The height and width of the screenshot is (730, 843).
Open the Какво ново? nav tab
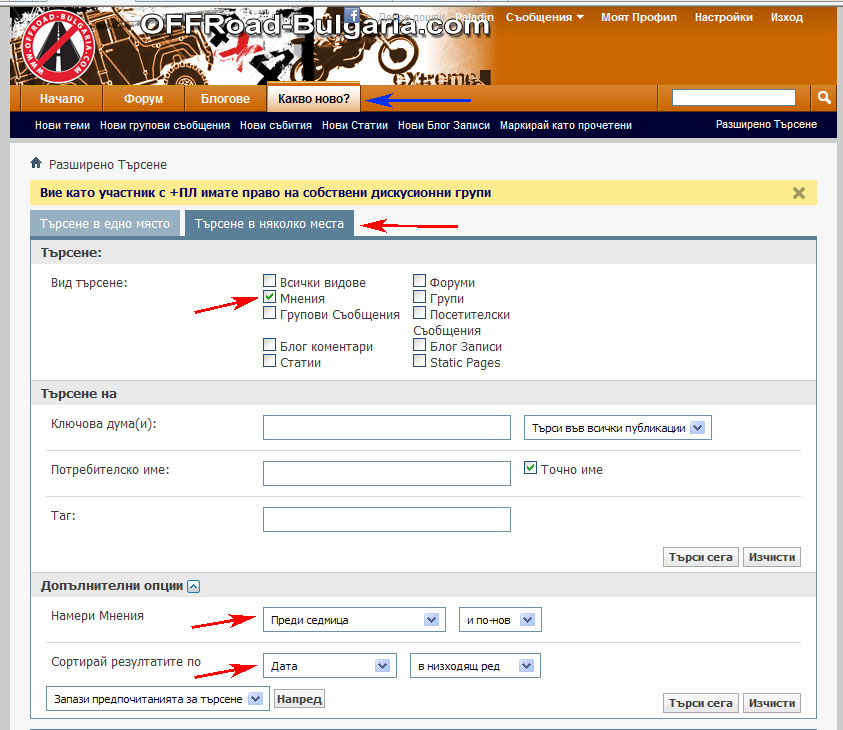(x=313, y=98)
